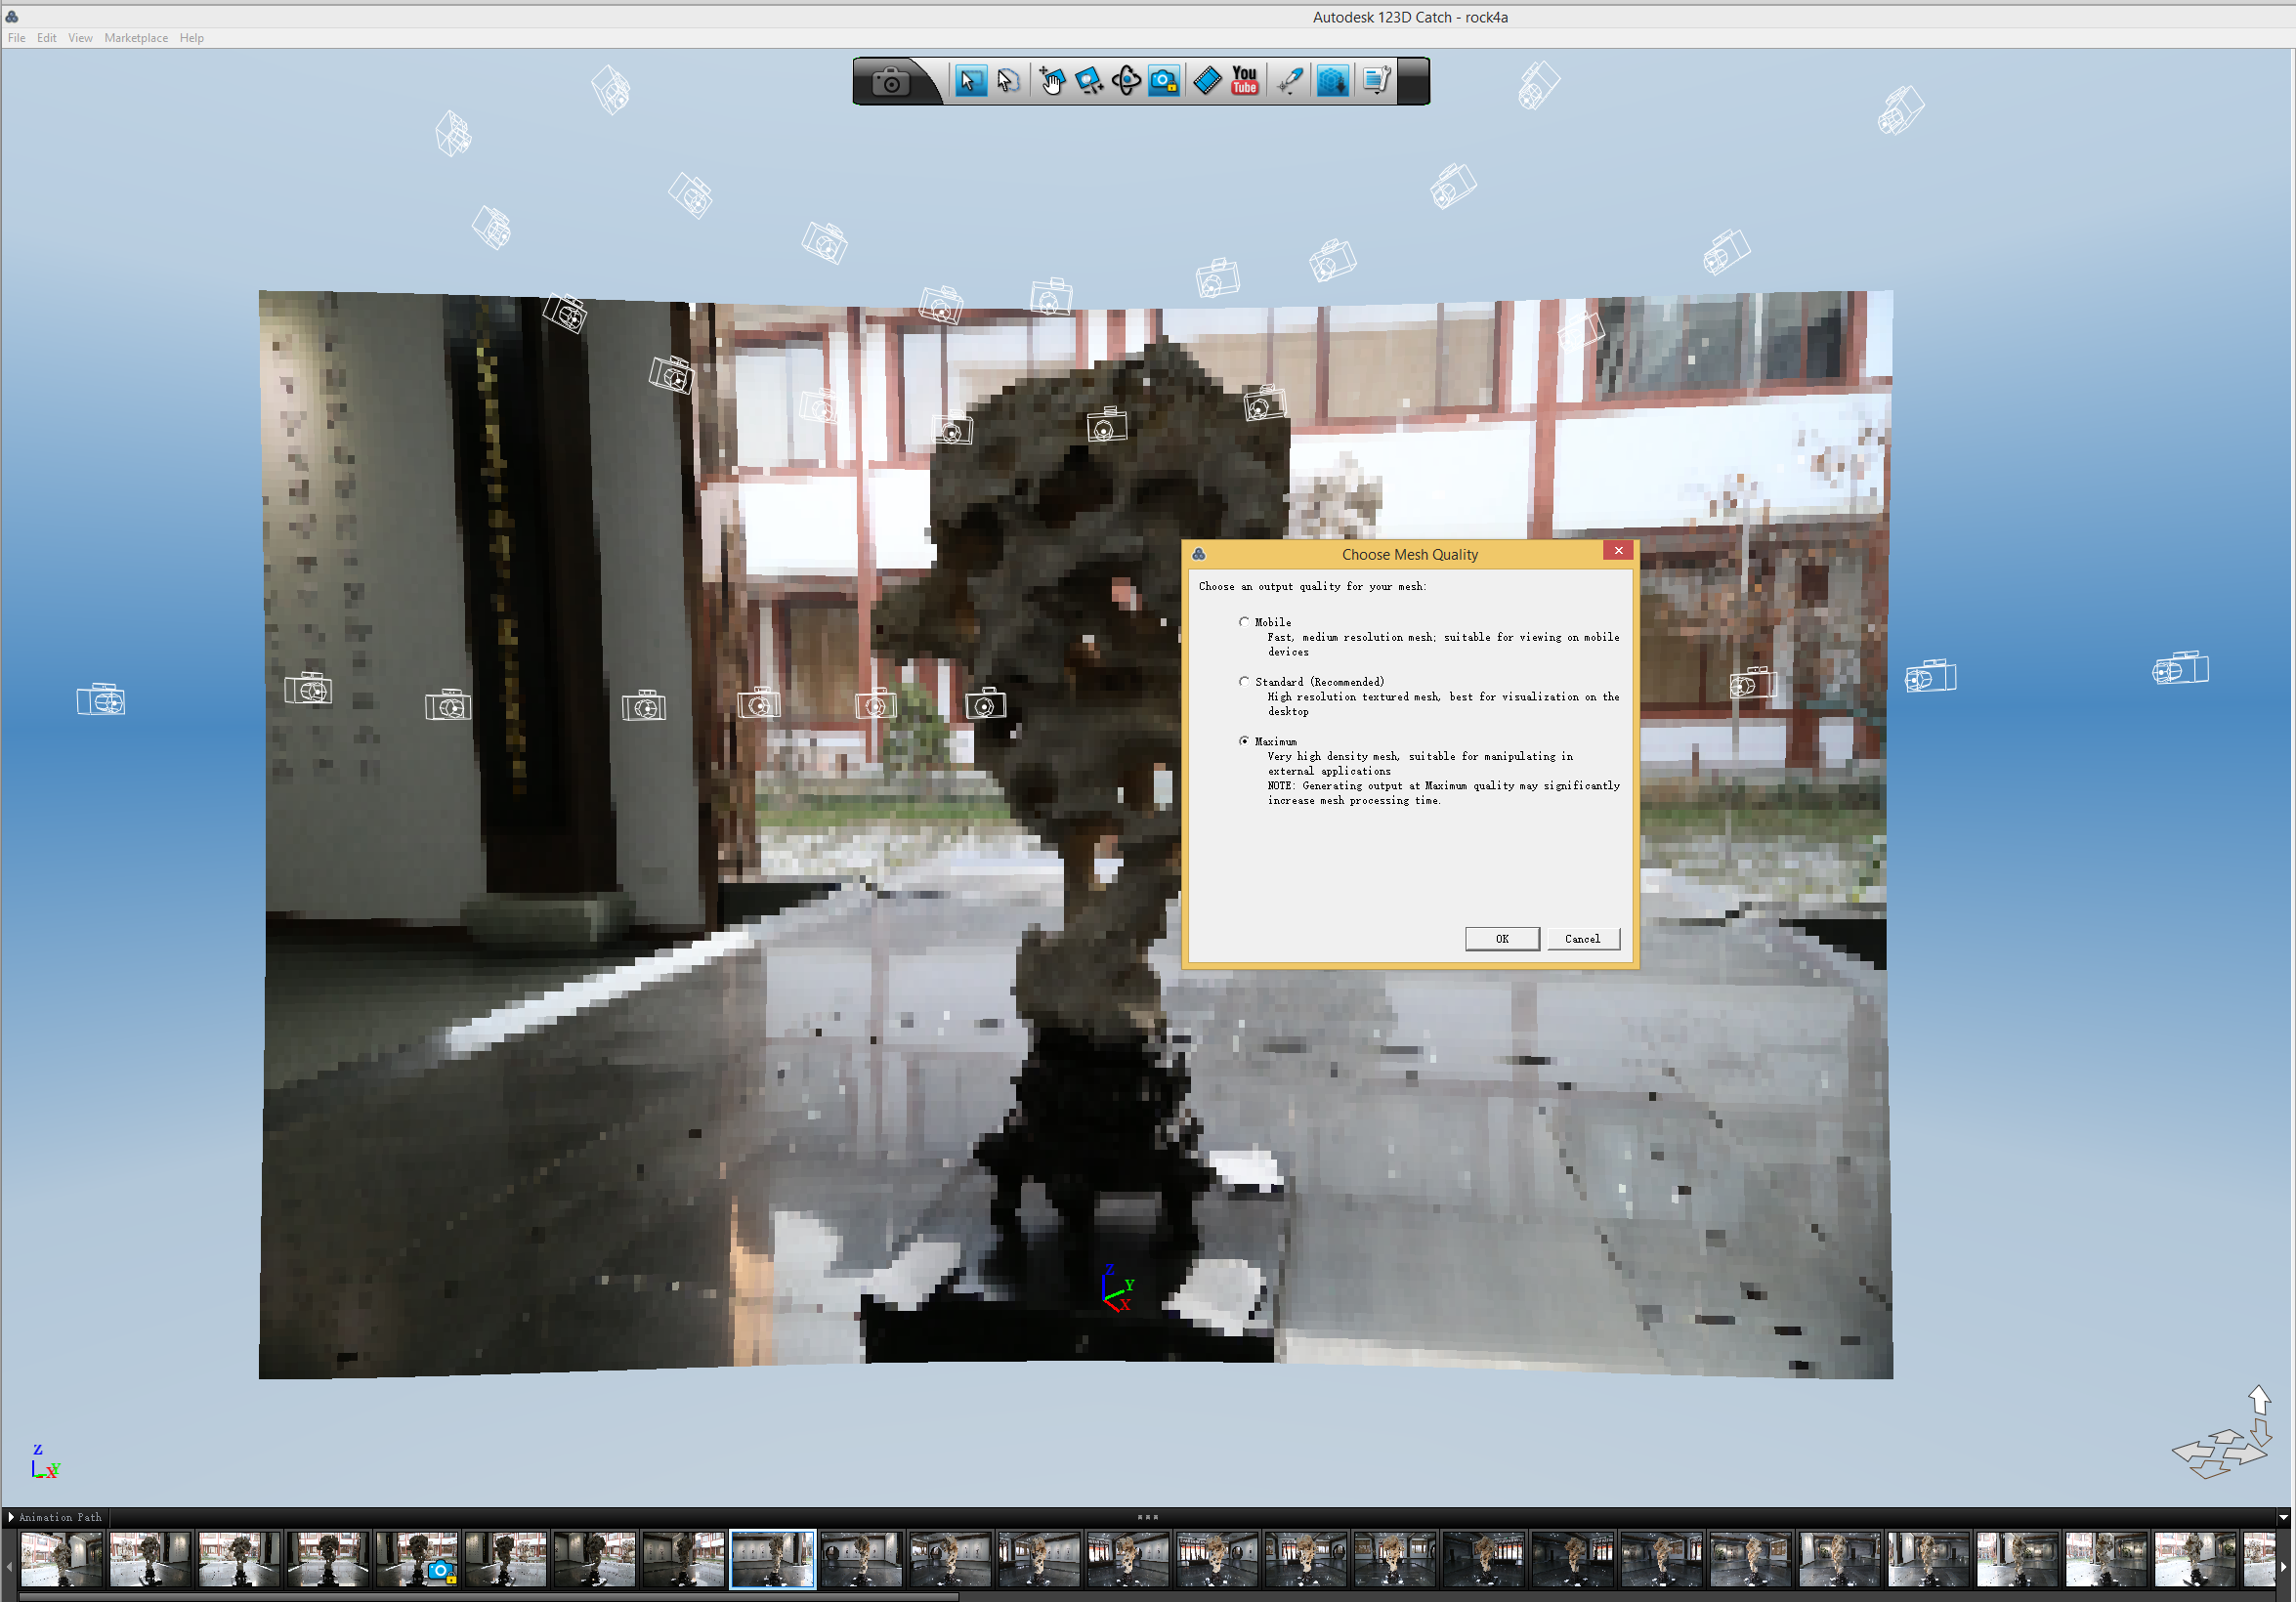This screenshot has width=2296, height=1602.
Task: Click the filmstrip right scroll arrow
Action: [2285, 1565]
